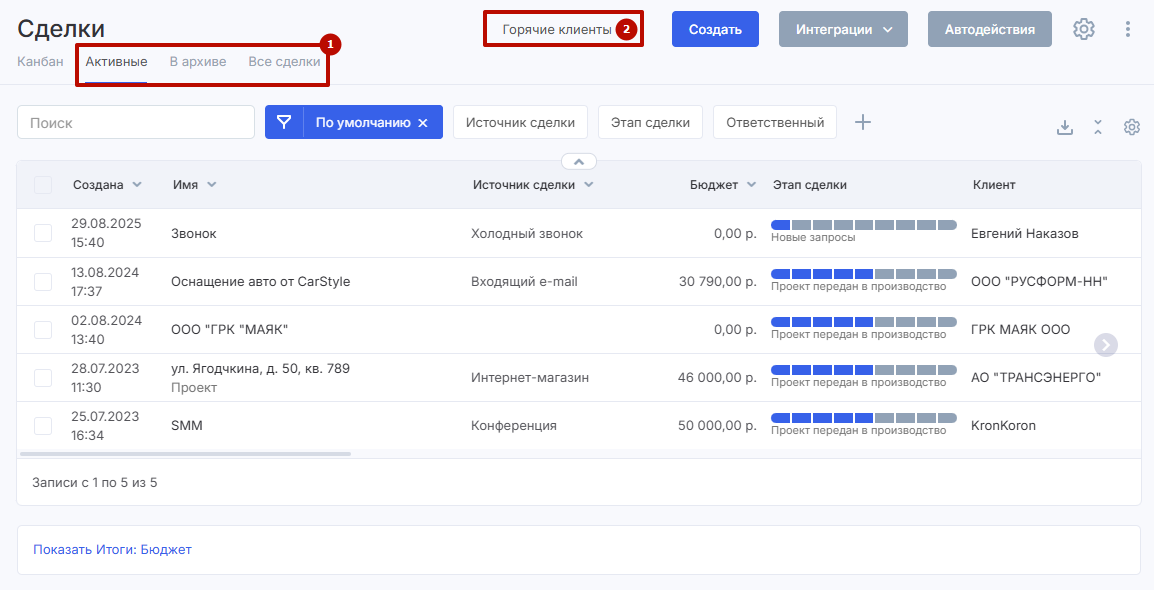Expand the Интеграции dropdown
The height and width of the screenshot is (590, 1154).
click(843, 29)
